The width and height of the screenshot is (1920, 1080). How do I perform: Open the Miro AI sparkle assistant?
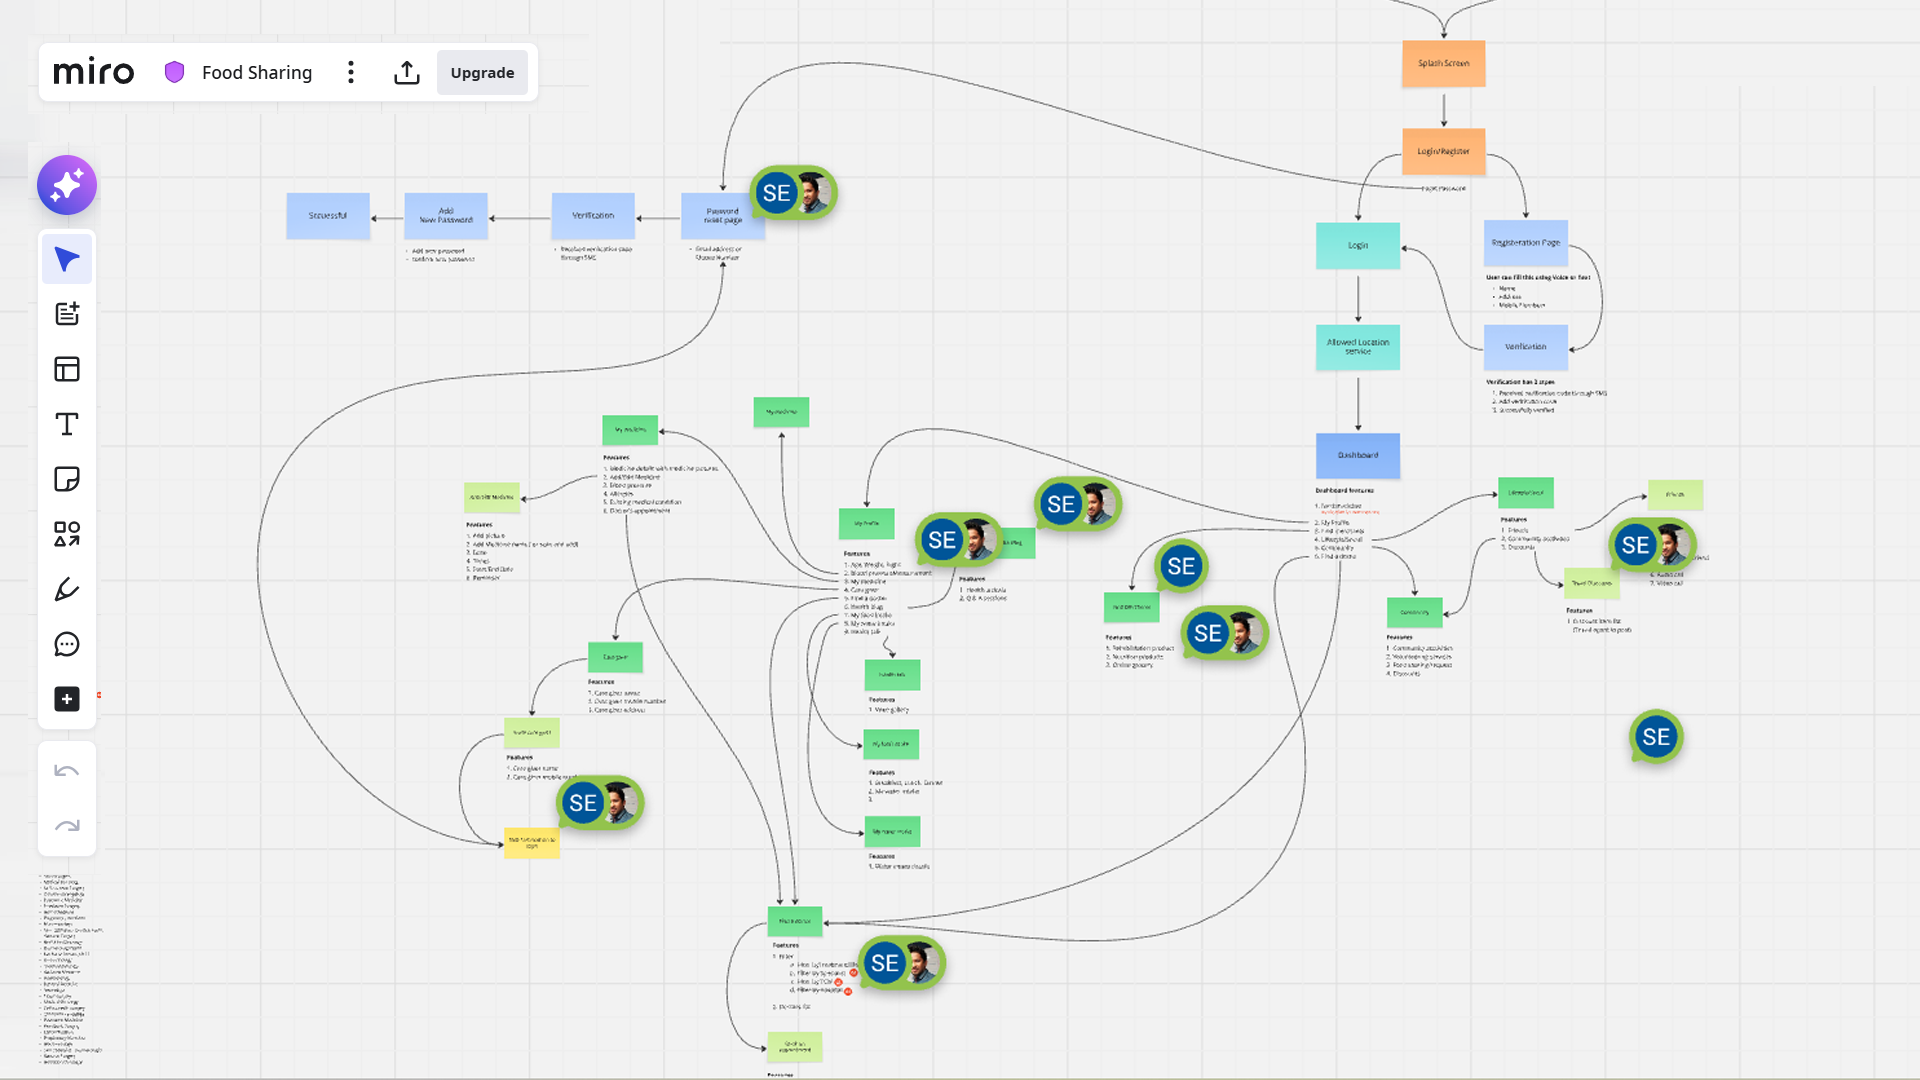pyautogui.click(x=67, y=185)
